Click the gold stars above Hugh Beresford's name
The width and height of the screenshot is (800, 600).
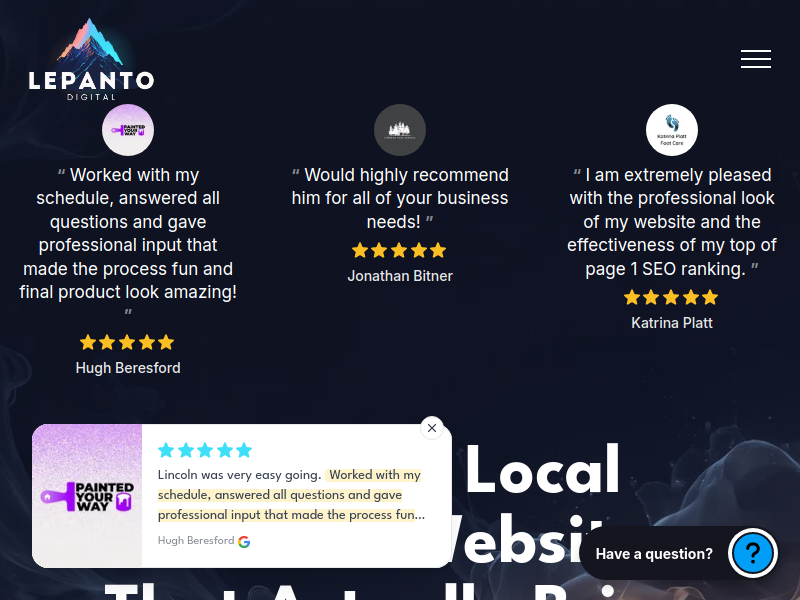127,342
